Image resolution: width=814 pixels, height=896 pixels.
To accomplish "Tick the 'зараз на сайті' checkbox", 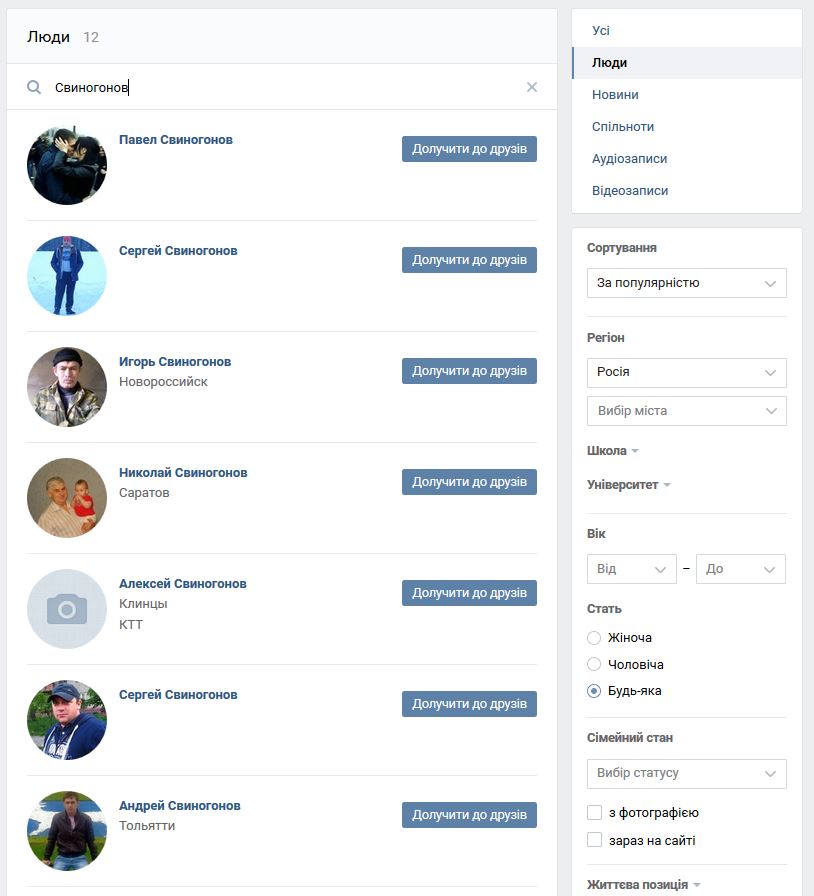I will pyautogui.click(x=594, y=840).
